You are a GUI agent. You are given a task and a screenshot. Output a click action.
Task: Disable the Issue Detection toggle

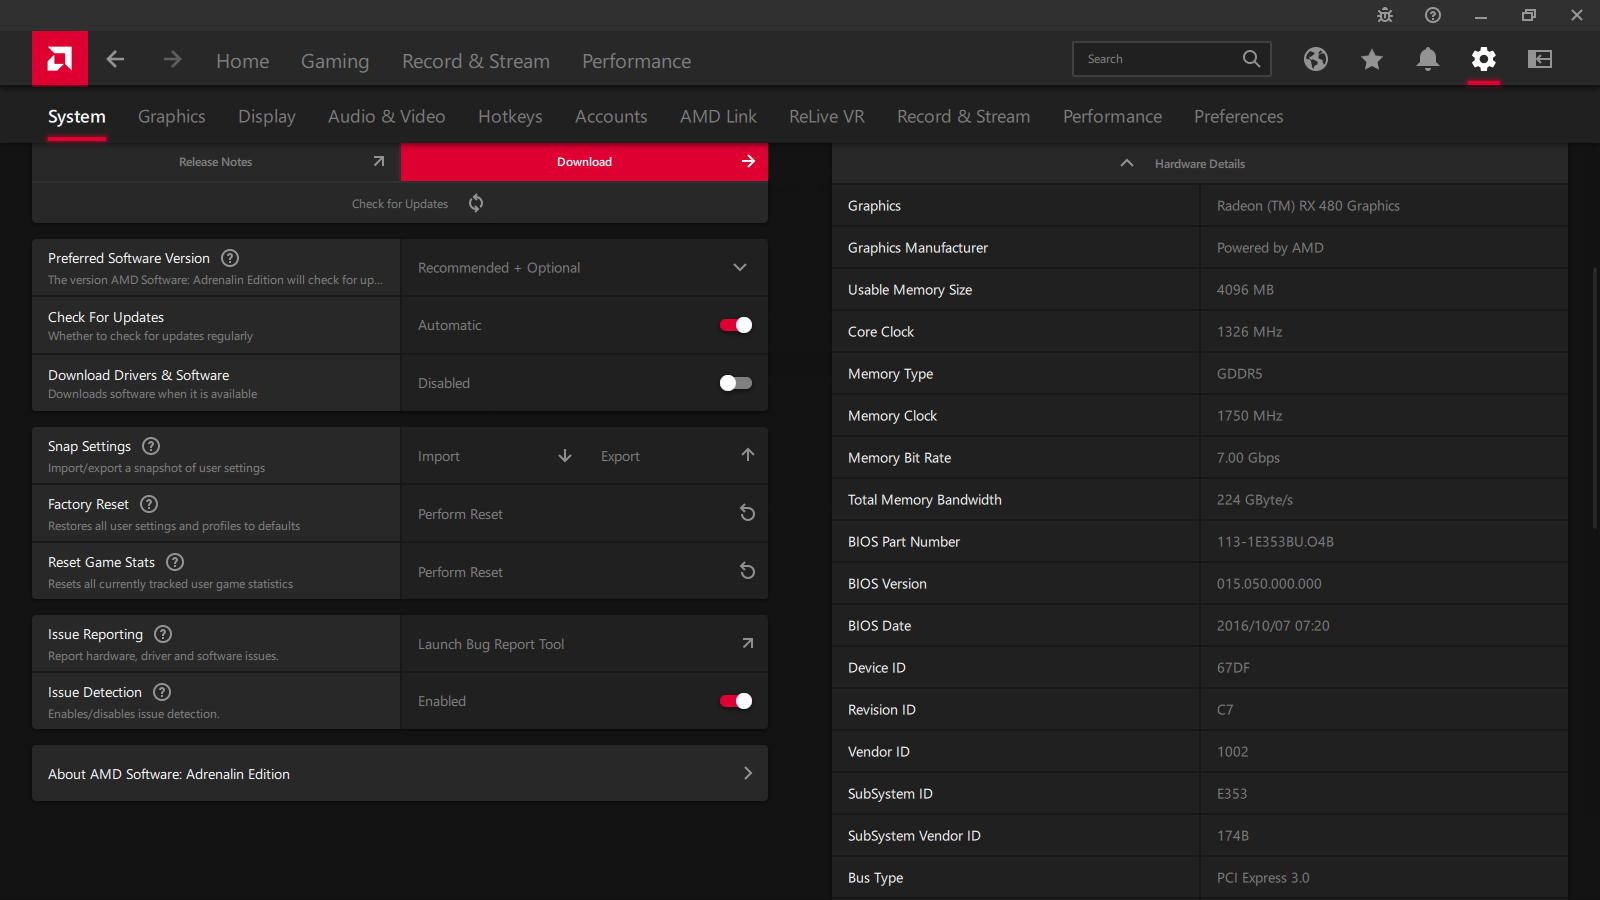736,701
